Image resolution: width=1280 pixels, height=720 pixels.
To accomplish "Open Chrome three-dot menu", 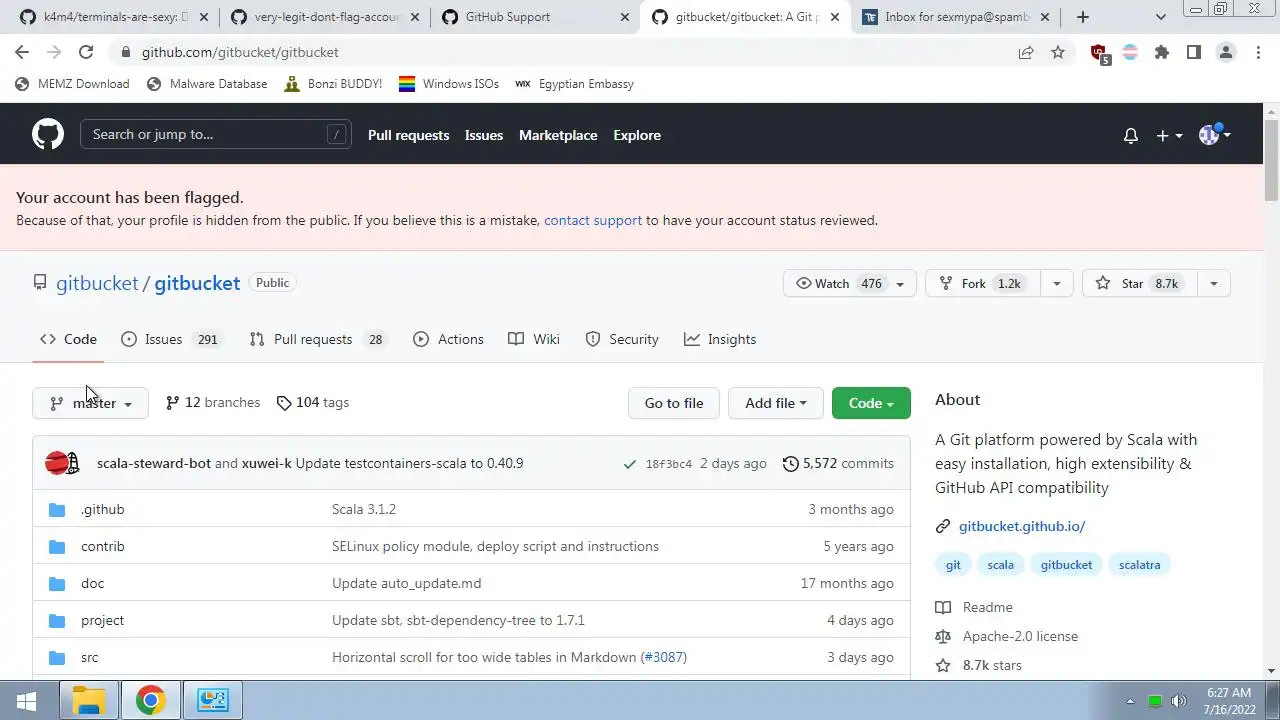I will point(1258,52).
